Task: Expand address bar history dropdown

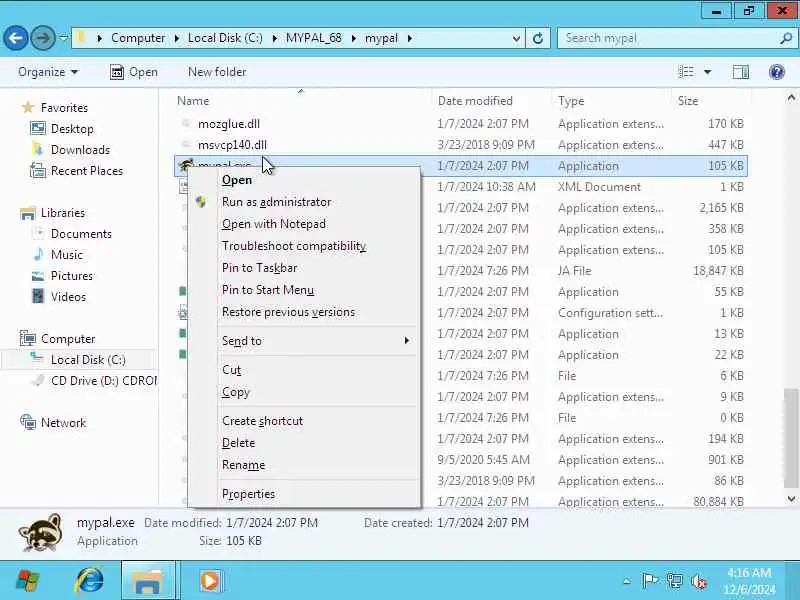Action: click(516, 38)
